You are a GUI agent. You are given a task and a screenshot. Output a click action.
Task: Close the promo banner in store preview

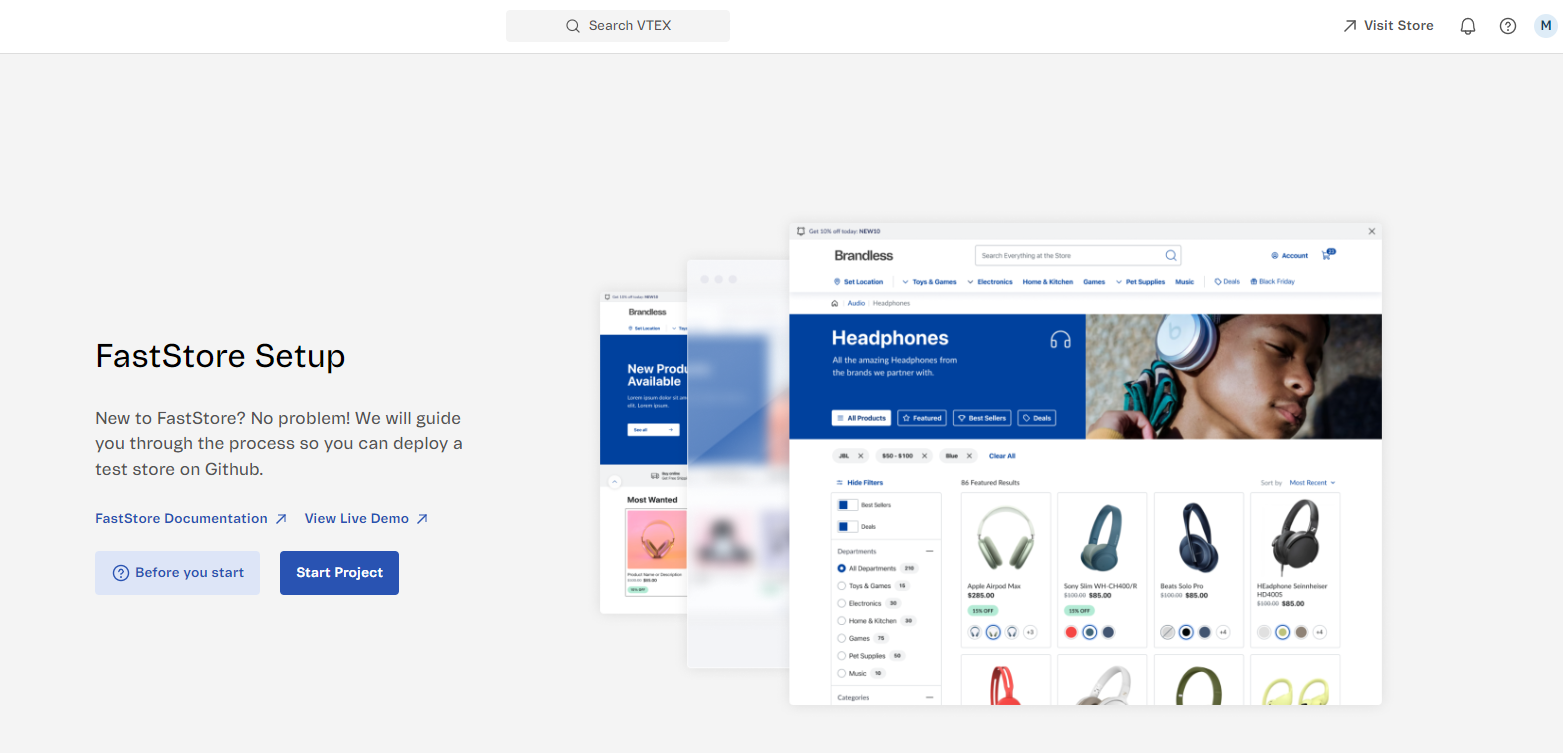[x=1372, y=231]
